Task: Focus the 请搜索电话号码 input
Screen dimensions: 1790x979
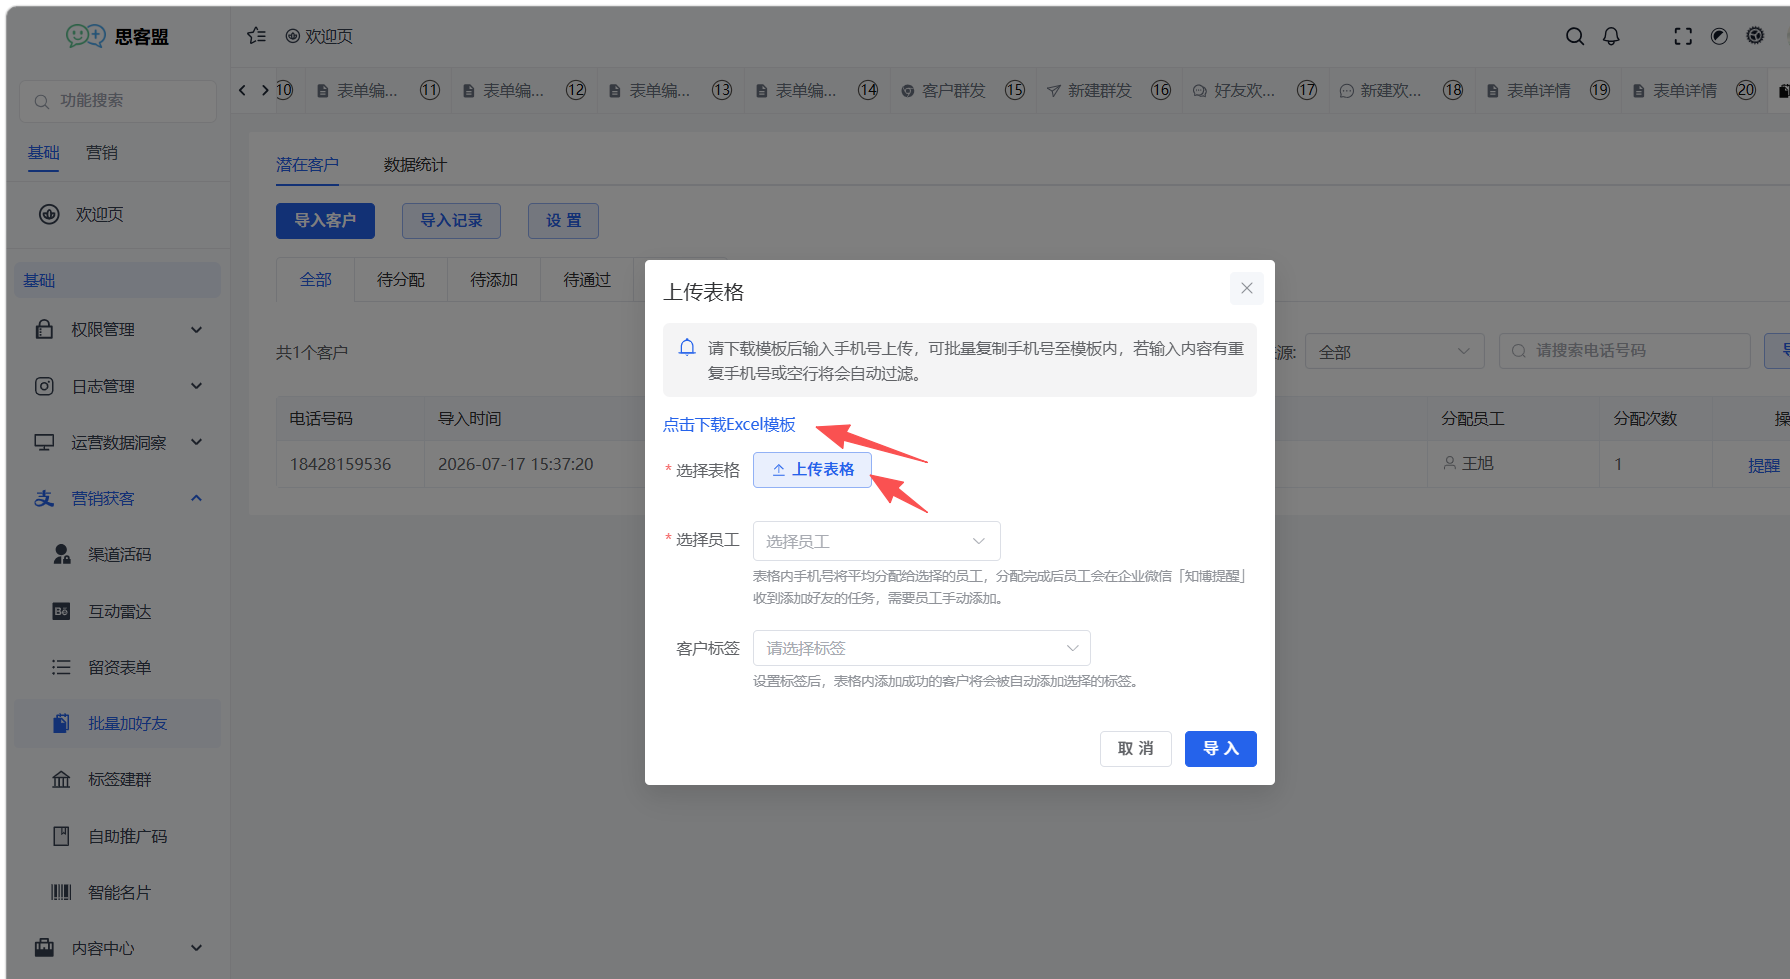Action: coord(1625,351)
